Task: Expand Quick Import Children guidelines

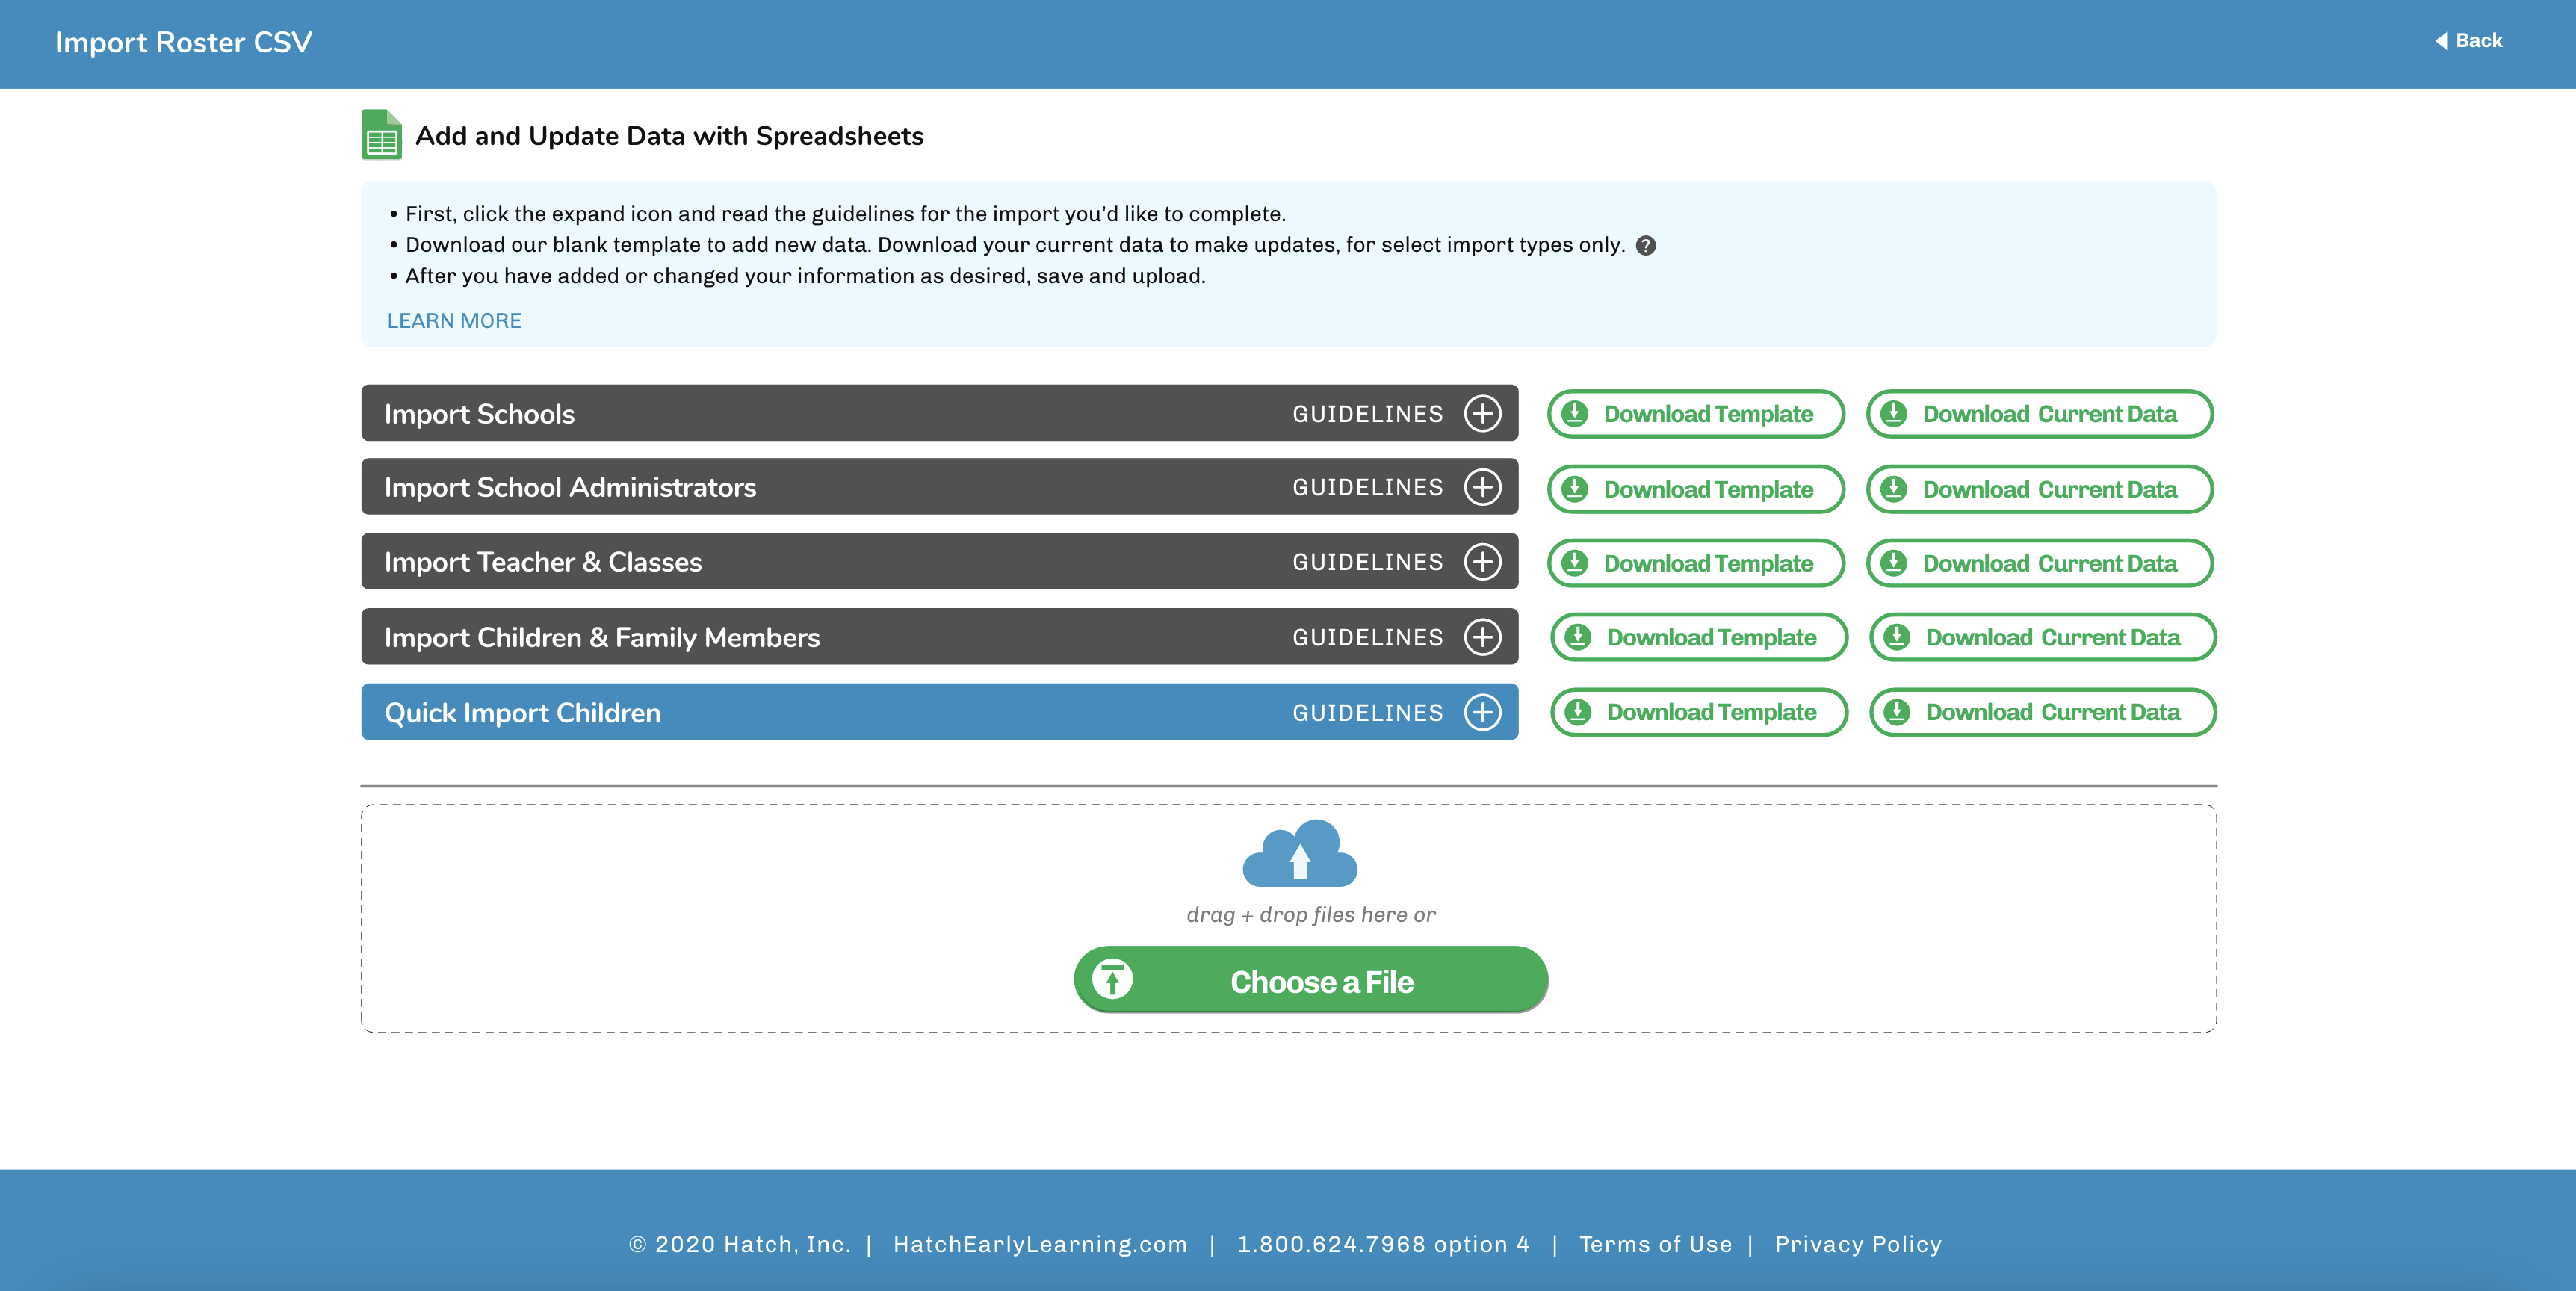Action: pos(1482,712)
